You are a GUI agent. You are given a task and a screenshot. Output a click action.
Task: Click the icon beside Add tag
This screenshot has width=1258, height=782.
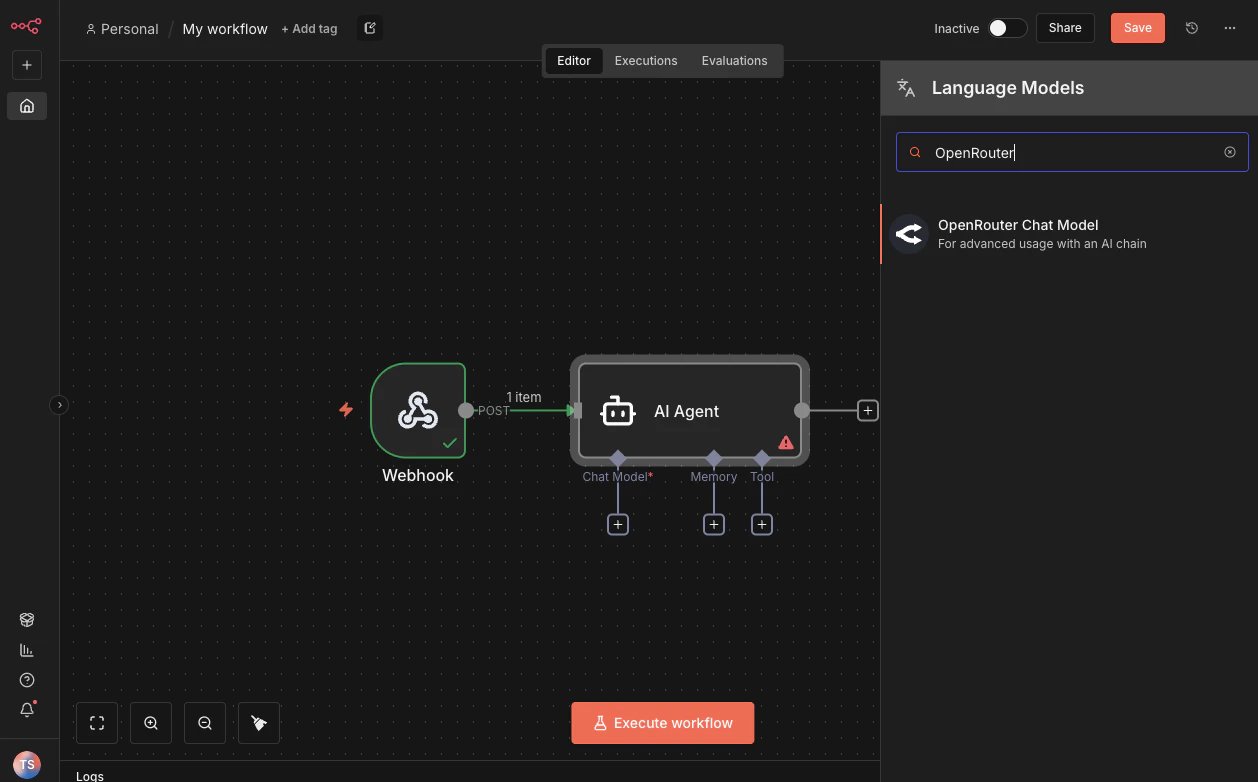click(370, 28)
